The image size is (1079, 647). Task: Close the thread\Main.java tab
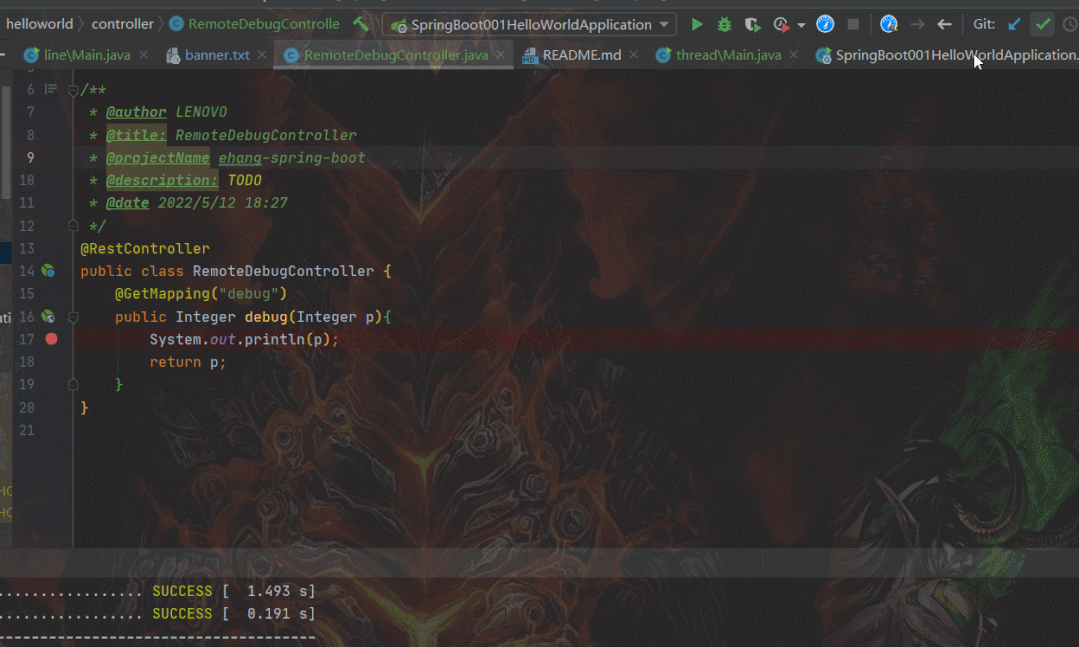pos(793,55)
